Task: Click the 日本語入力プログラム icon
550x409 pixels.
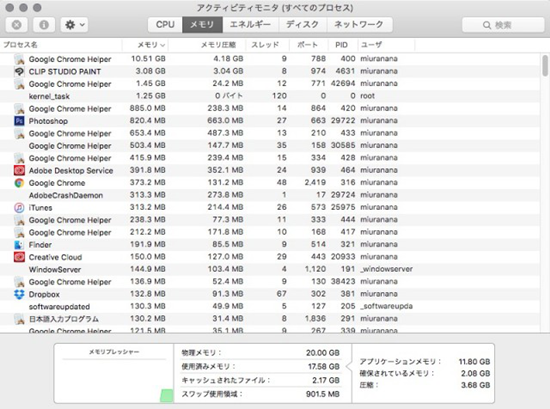Action: point(19,319)
